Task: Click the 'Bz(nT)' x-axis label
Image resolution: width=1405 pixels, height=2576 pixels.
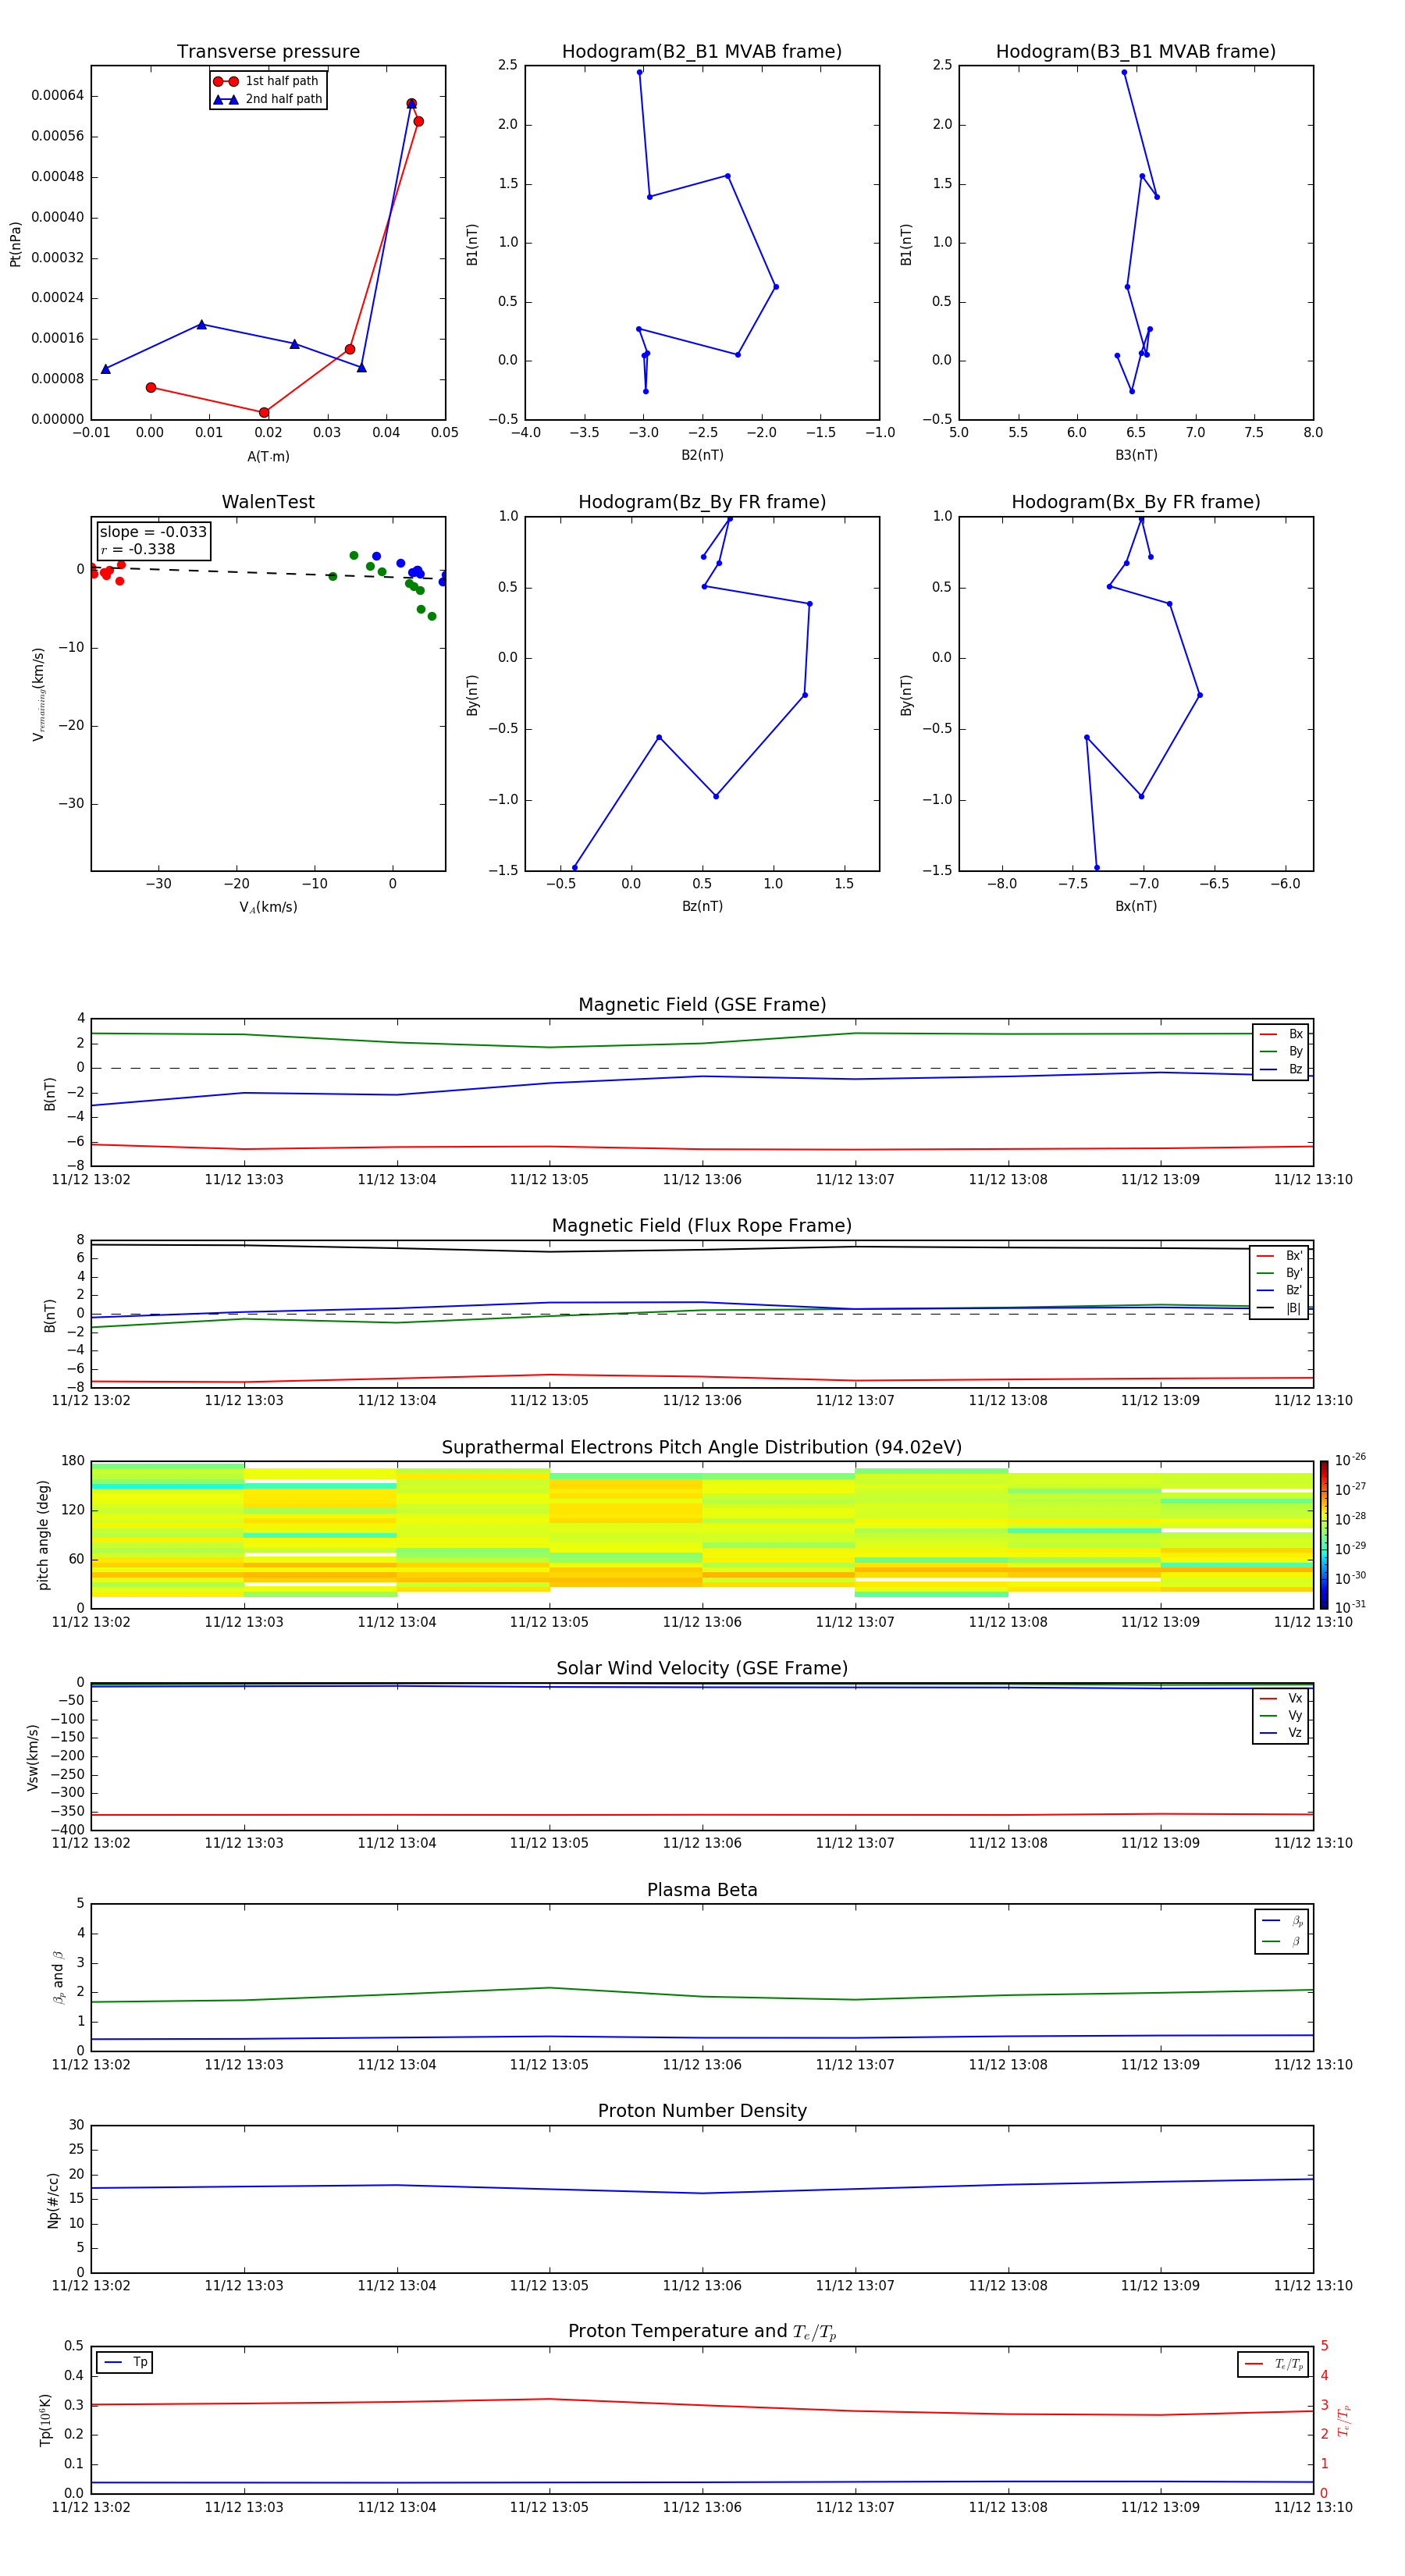Action: pos(702,906)
